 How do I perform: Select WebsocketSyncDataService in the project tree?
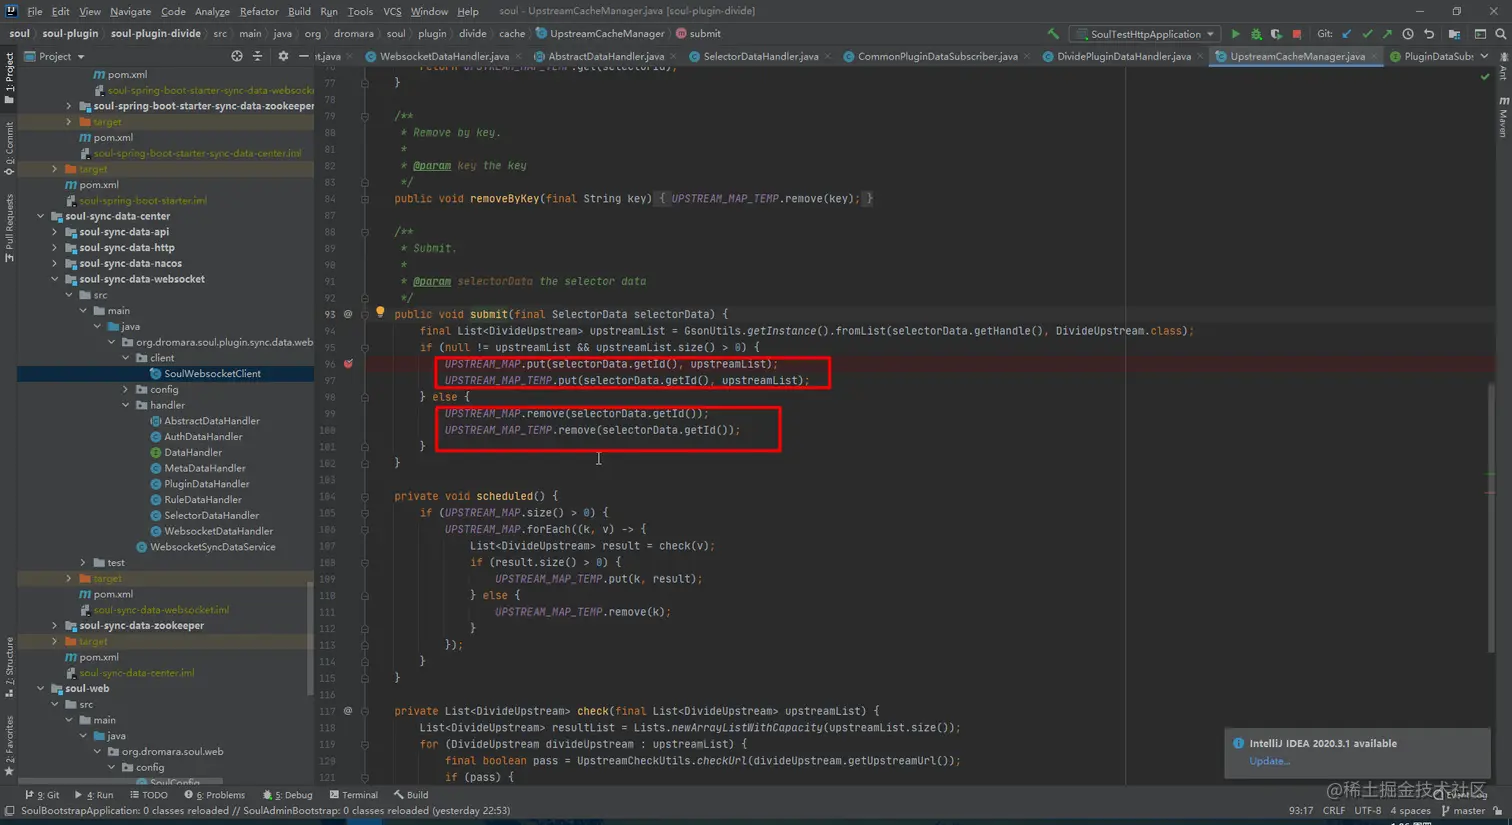pyautogui.click(x=212, y=547)
